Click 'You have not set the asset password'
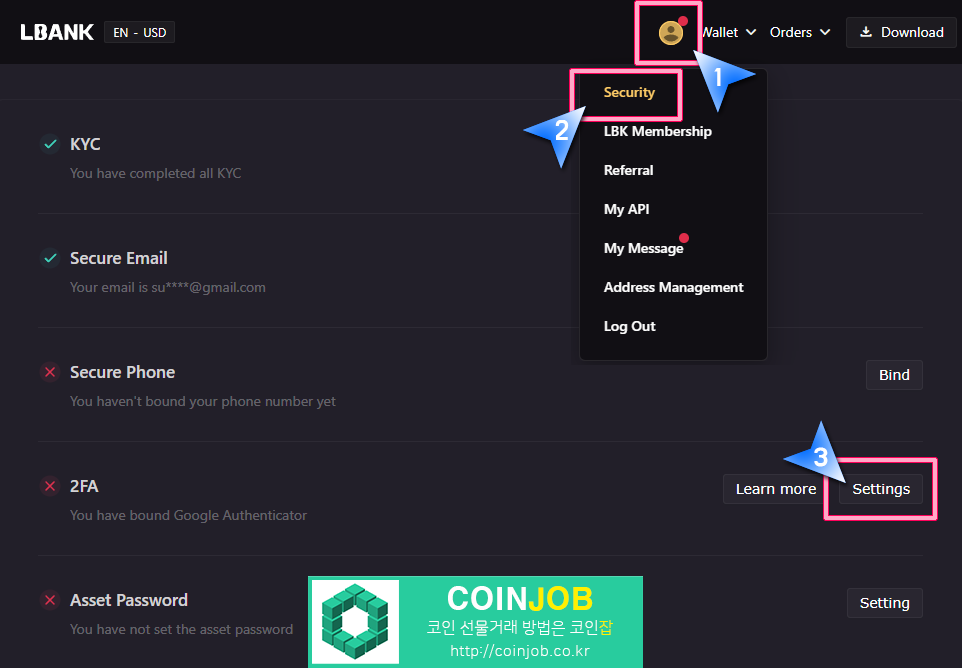The width and height of the screenshot is (962, 668). [182, 629]
